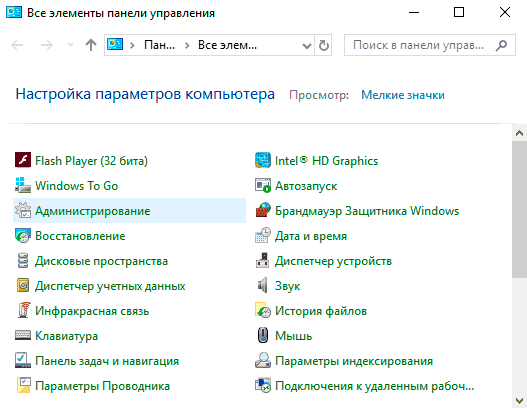Open the Диспетчер учетных данных safe icon
This screenshot has width=527, height=408.
point(23,285)
